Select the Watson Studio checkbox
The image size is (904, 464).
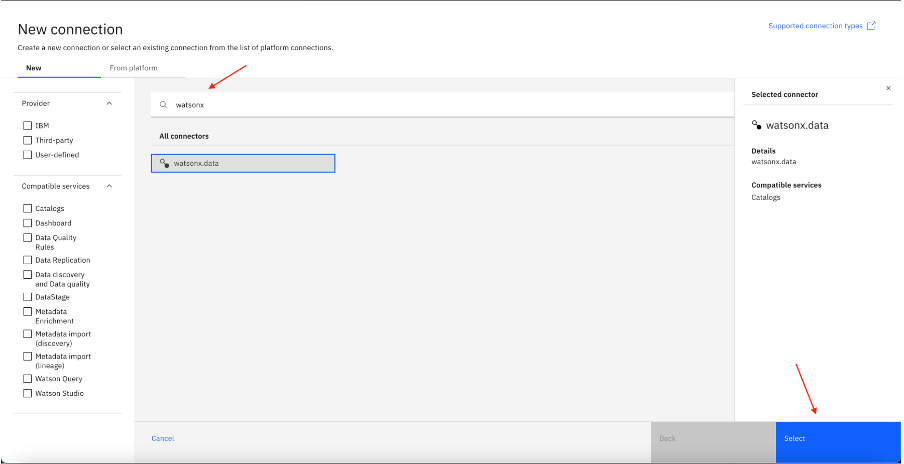point(27,393)
